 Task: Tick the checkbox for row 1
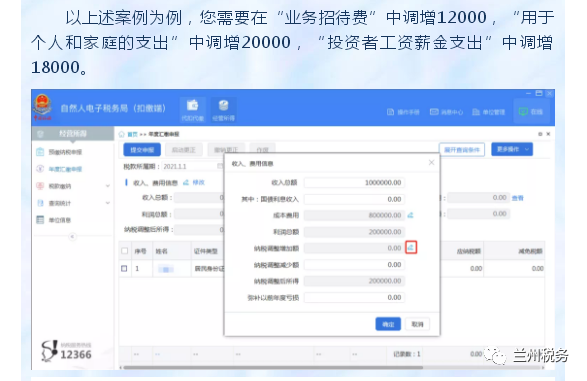124,269
